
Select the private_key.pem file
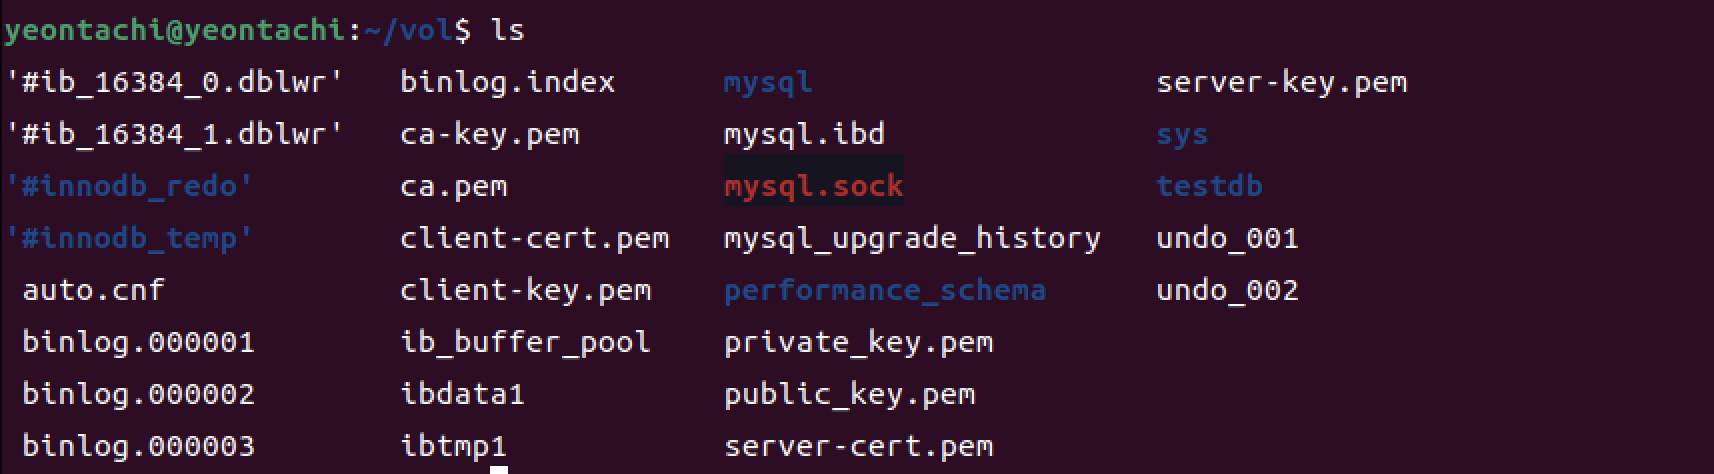click(x=858, y=342)
